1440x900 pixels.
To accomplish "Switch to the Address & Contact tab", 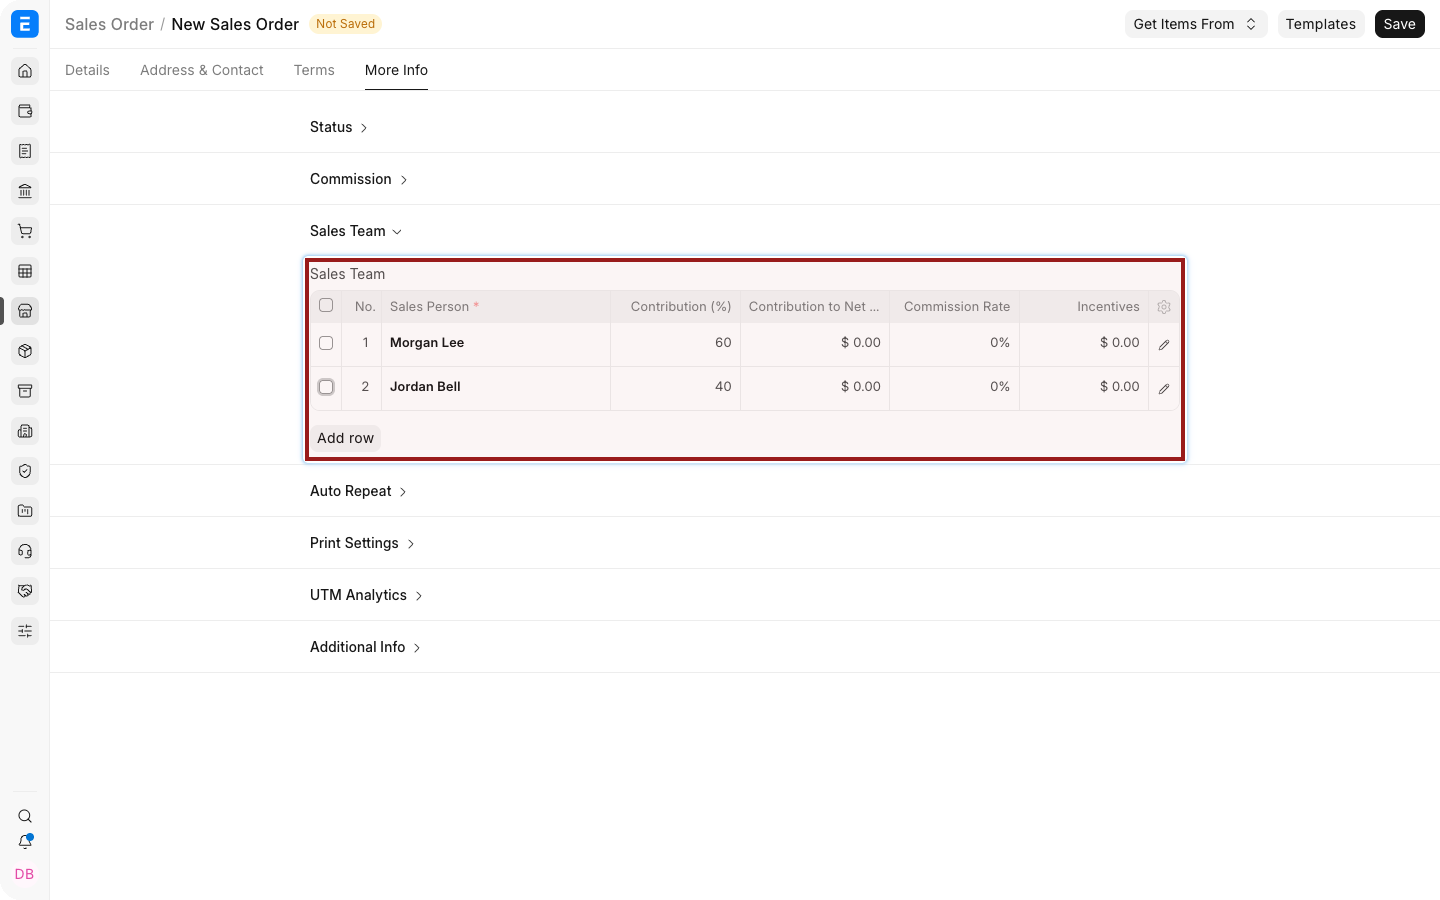I will tap(202, 70).
